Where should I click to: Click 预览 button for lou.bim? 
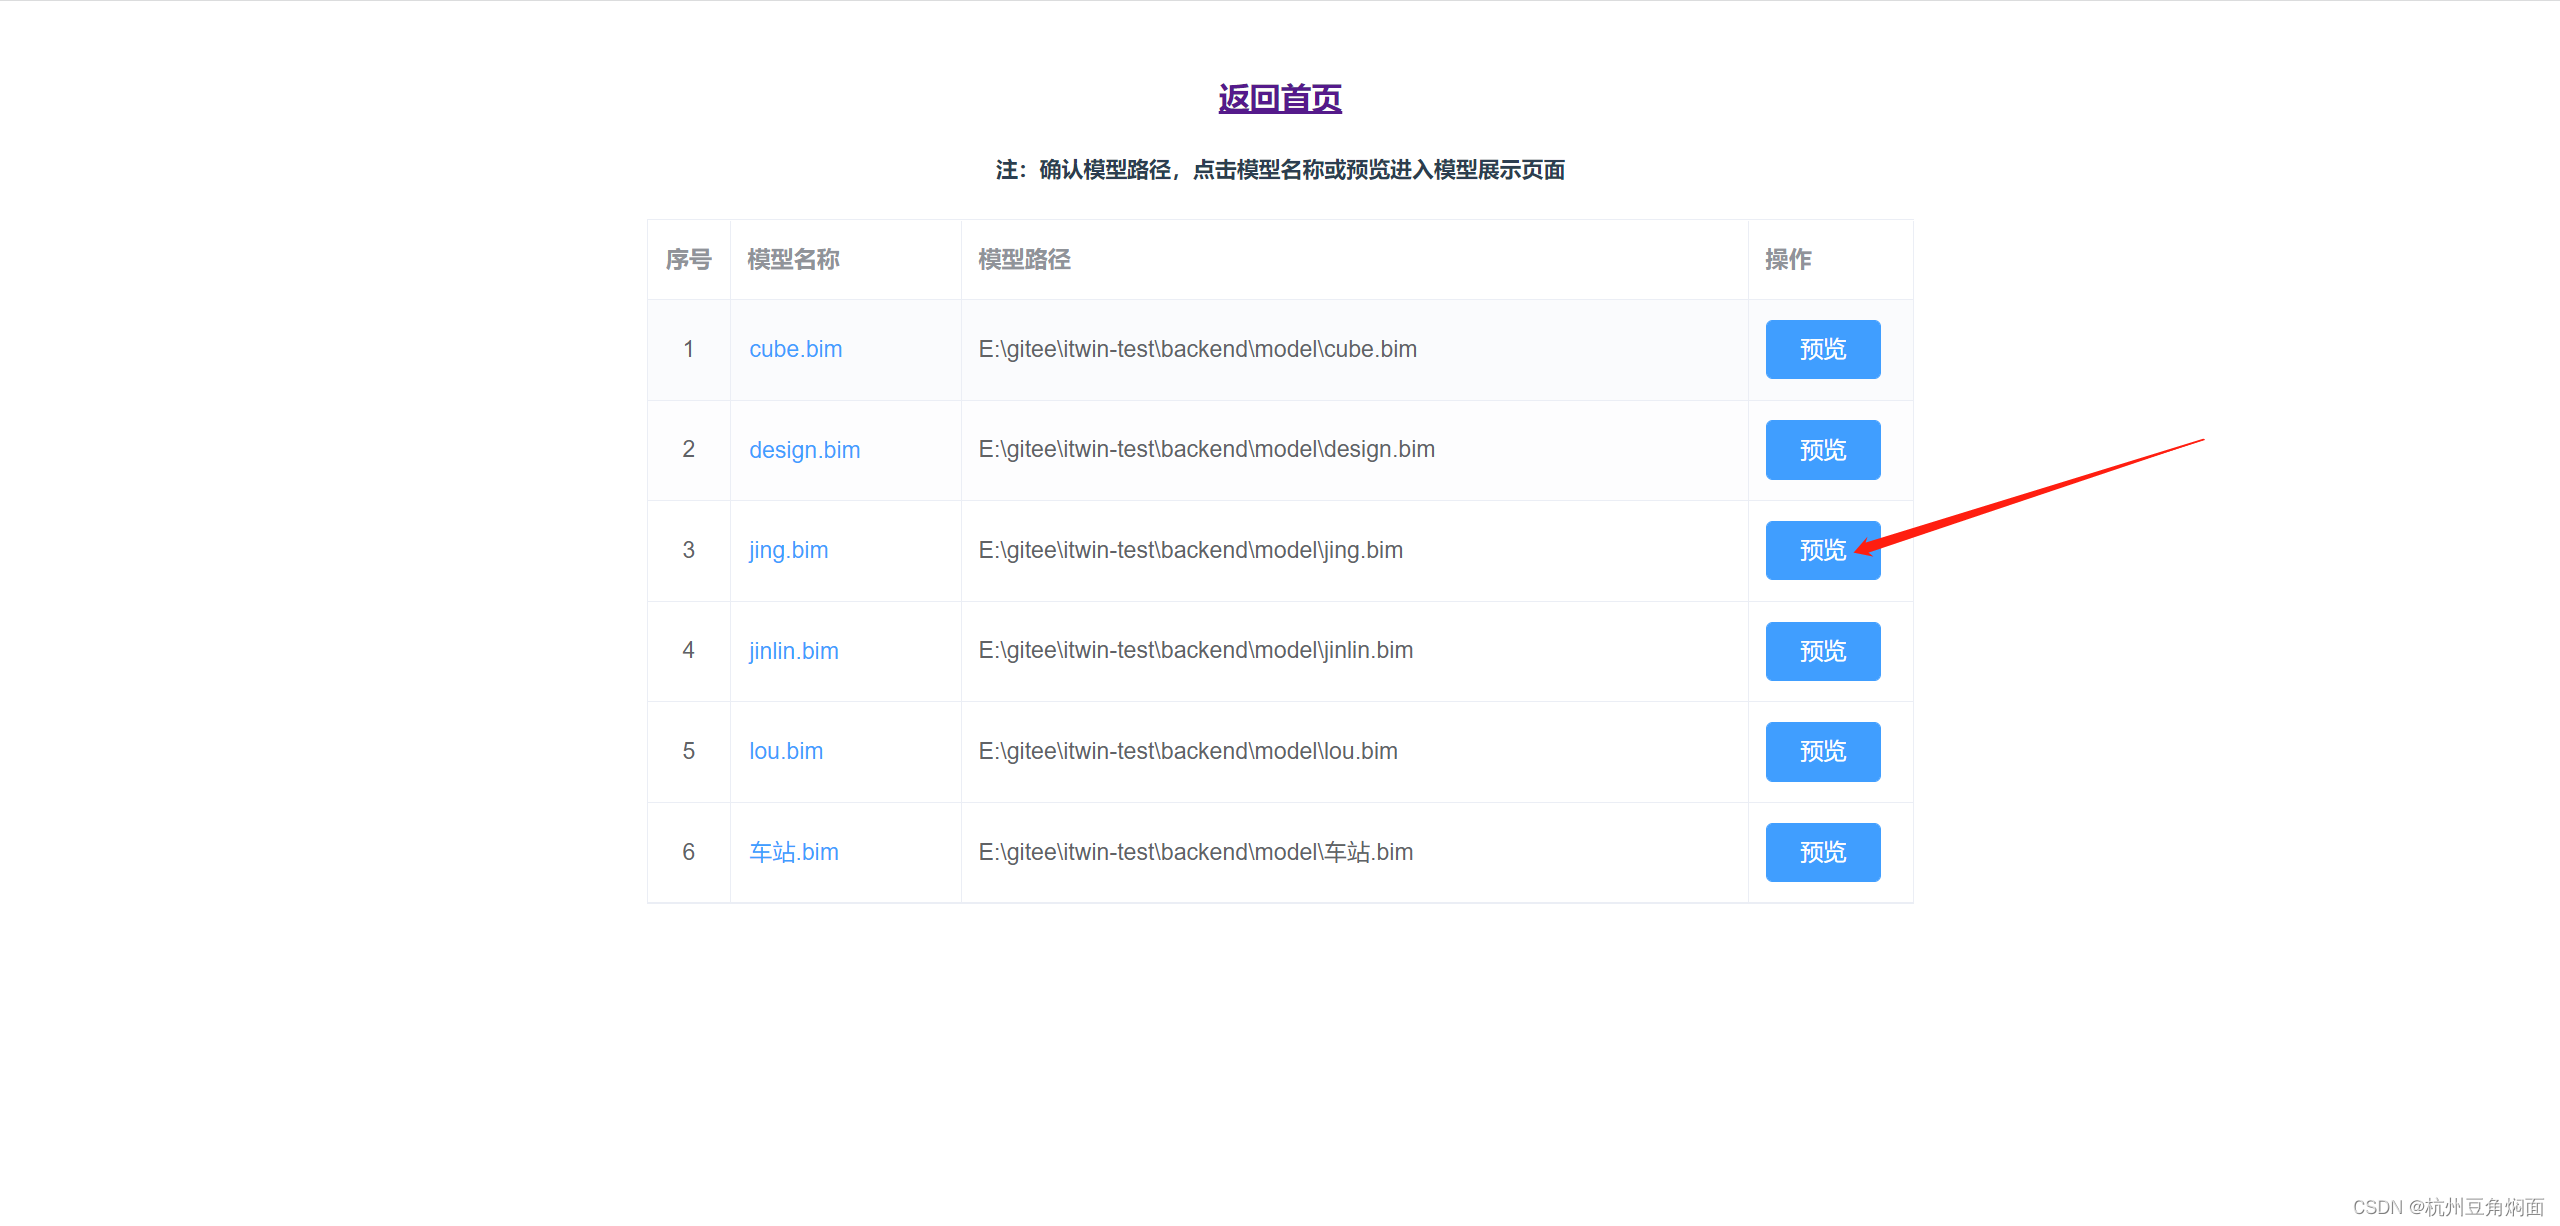click(x=1822, y=751)
